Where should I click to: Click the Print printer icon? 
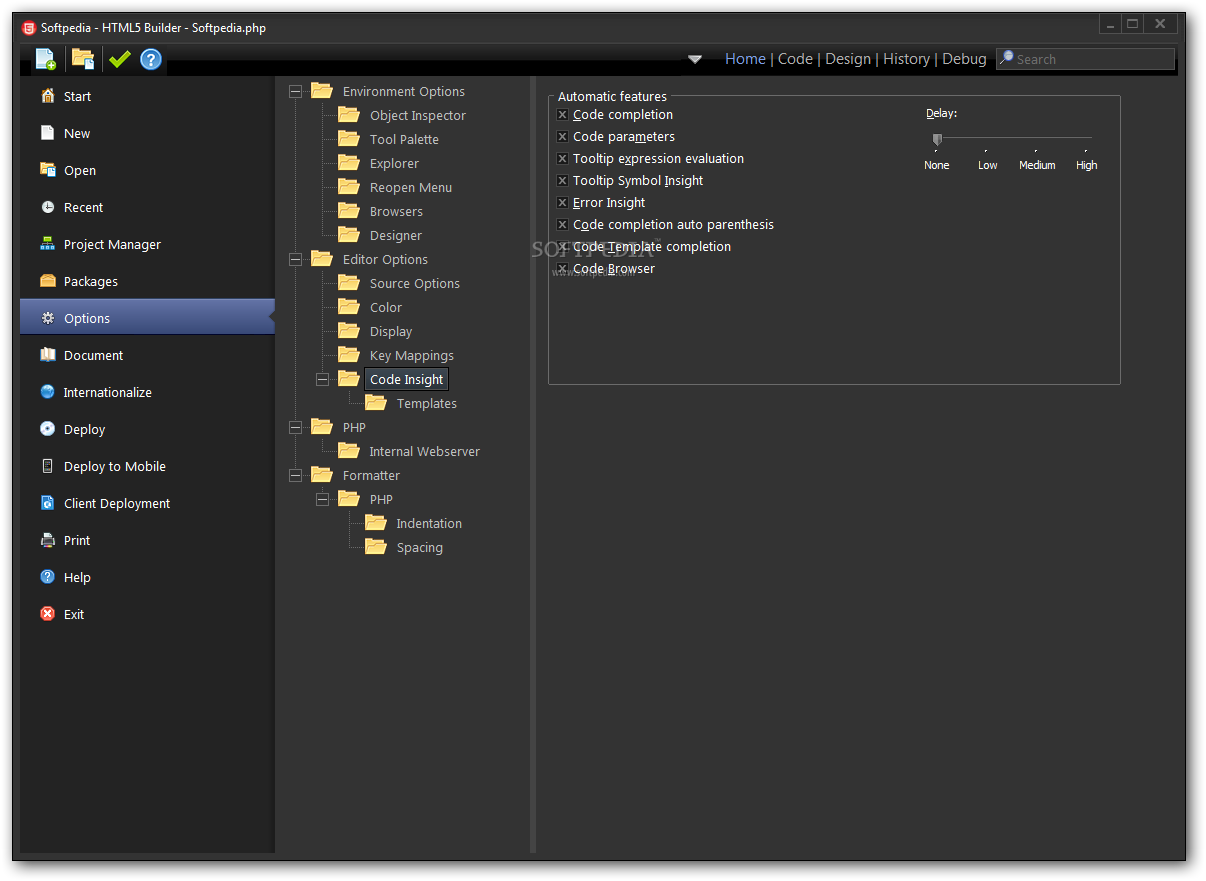(47, 540)
